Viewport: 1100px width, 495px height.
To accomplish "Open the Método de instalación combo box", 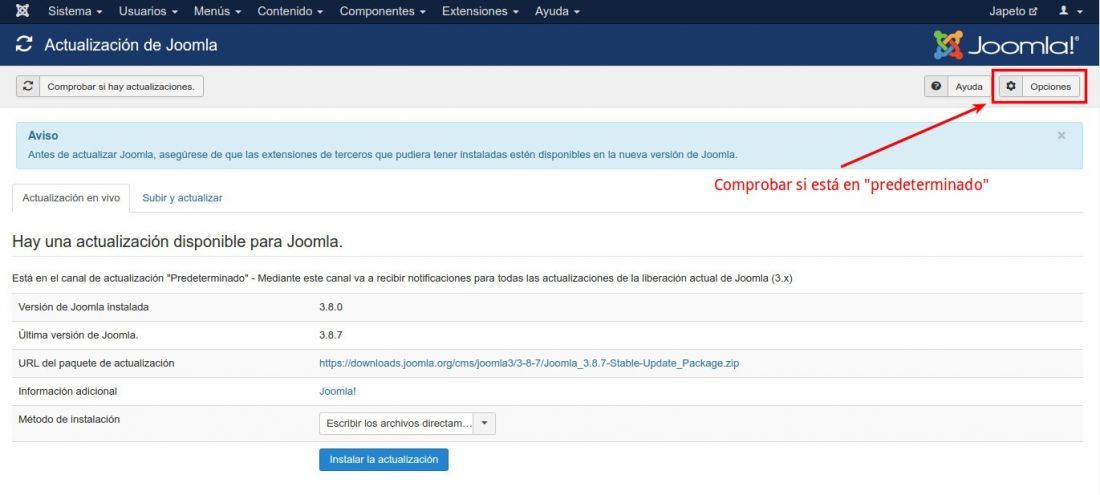I will point(407,423).
